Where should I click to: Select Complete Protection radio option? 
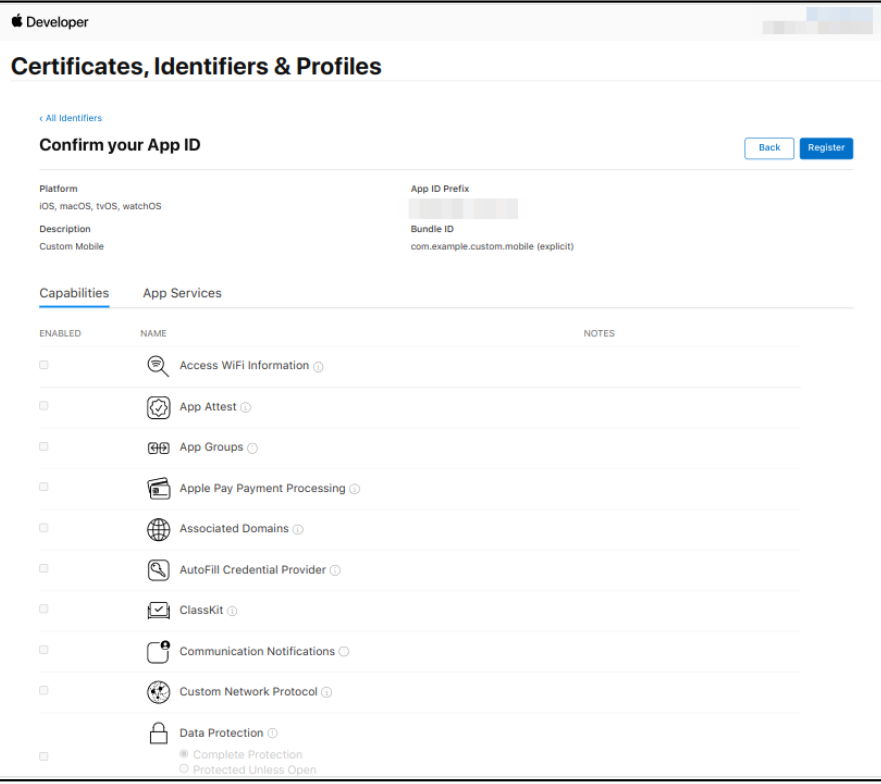(184, 754)
